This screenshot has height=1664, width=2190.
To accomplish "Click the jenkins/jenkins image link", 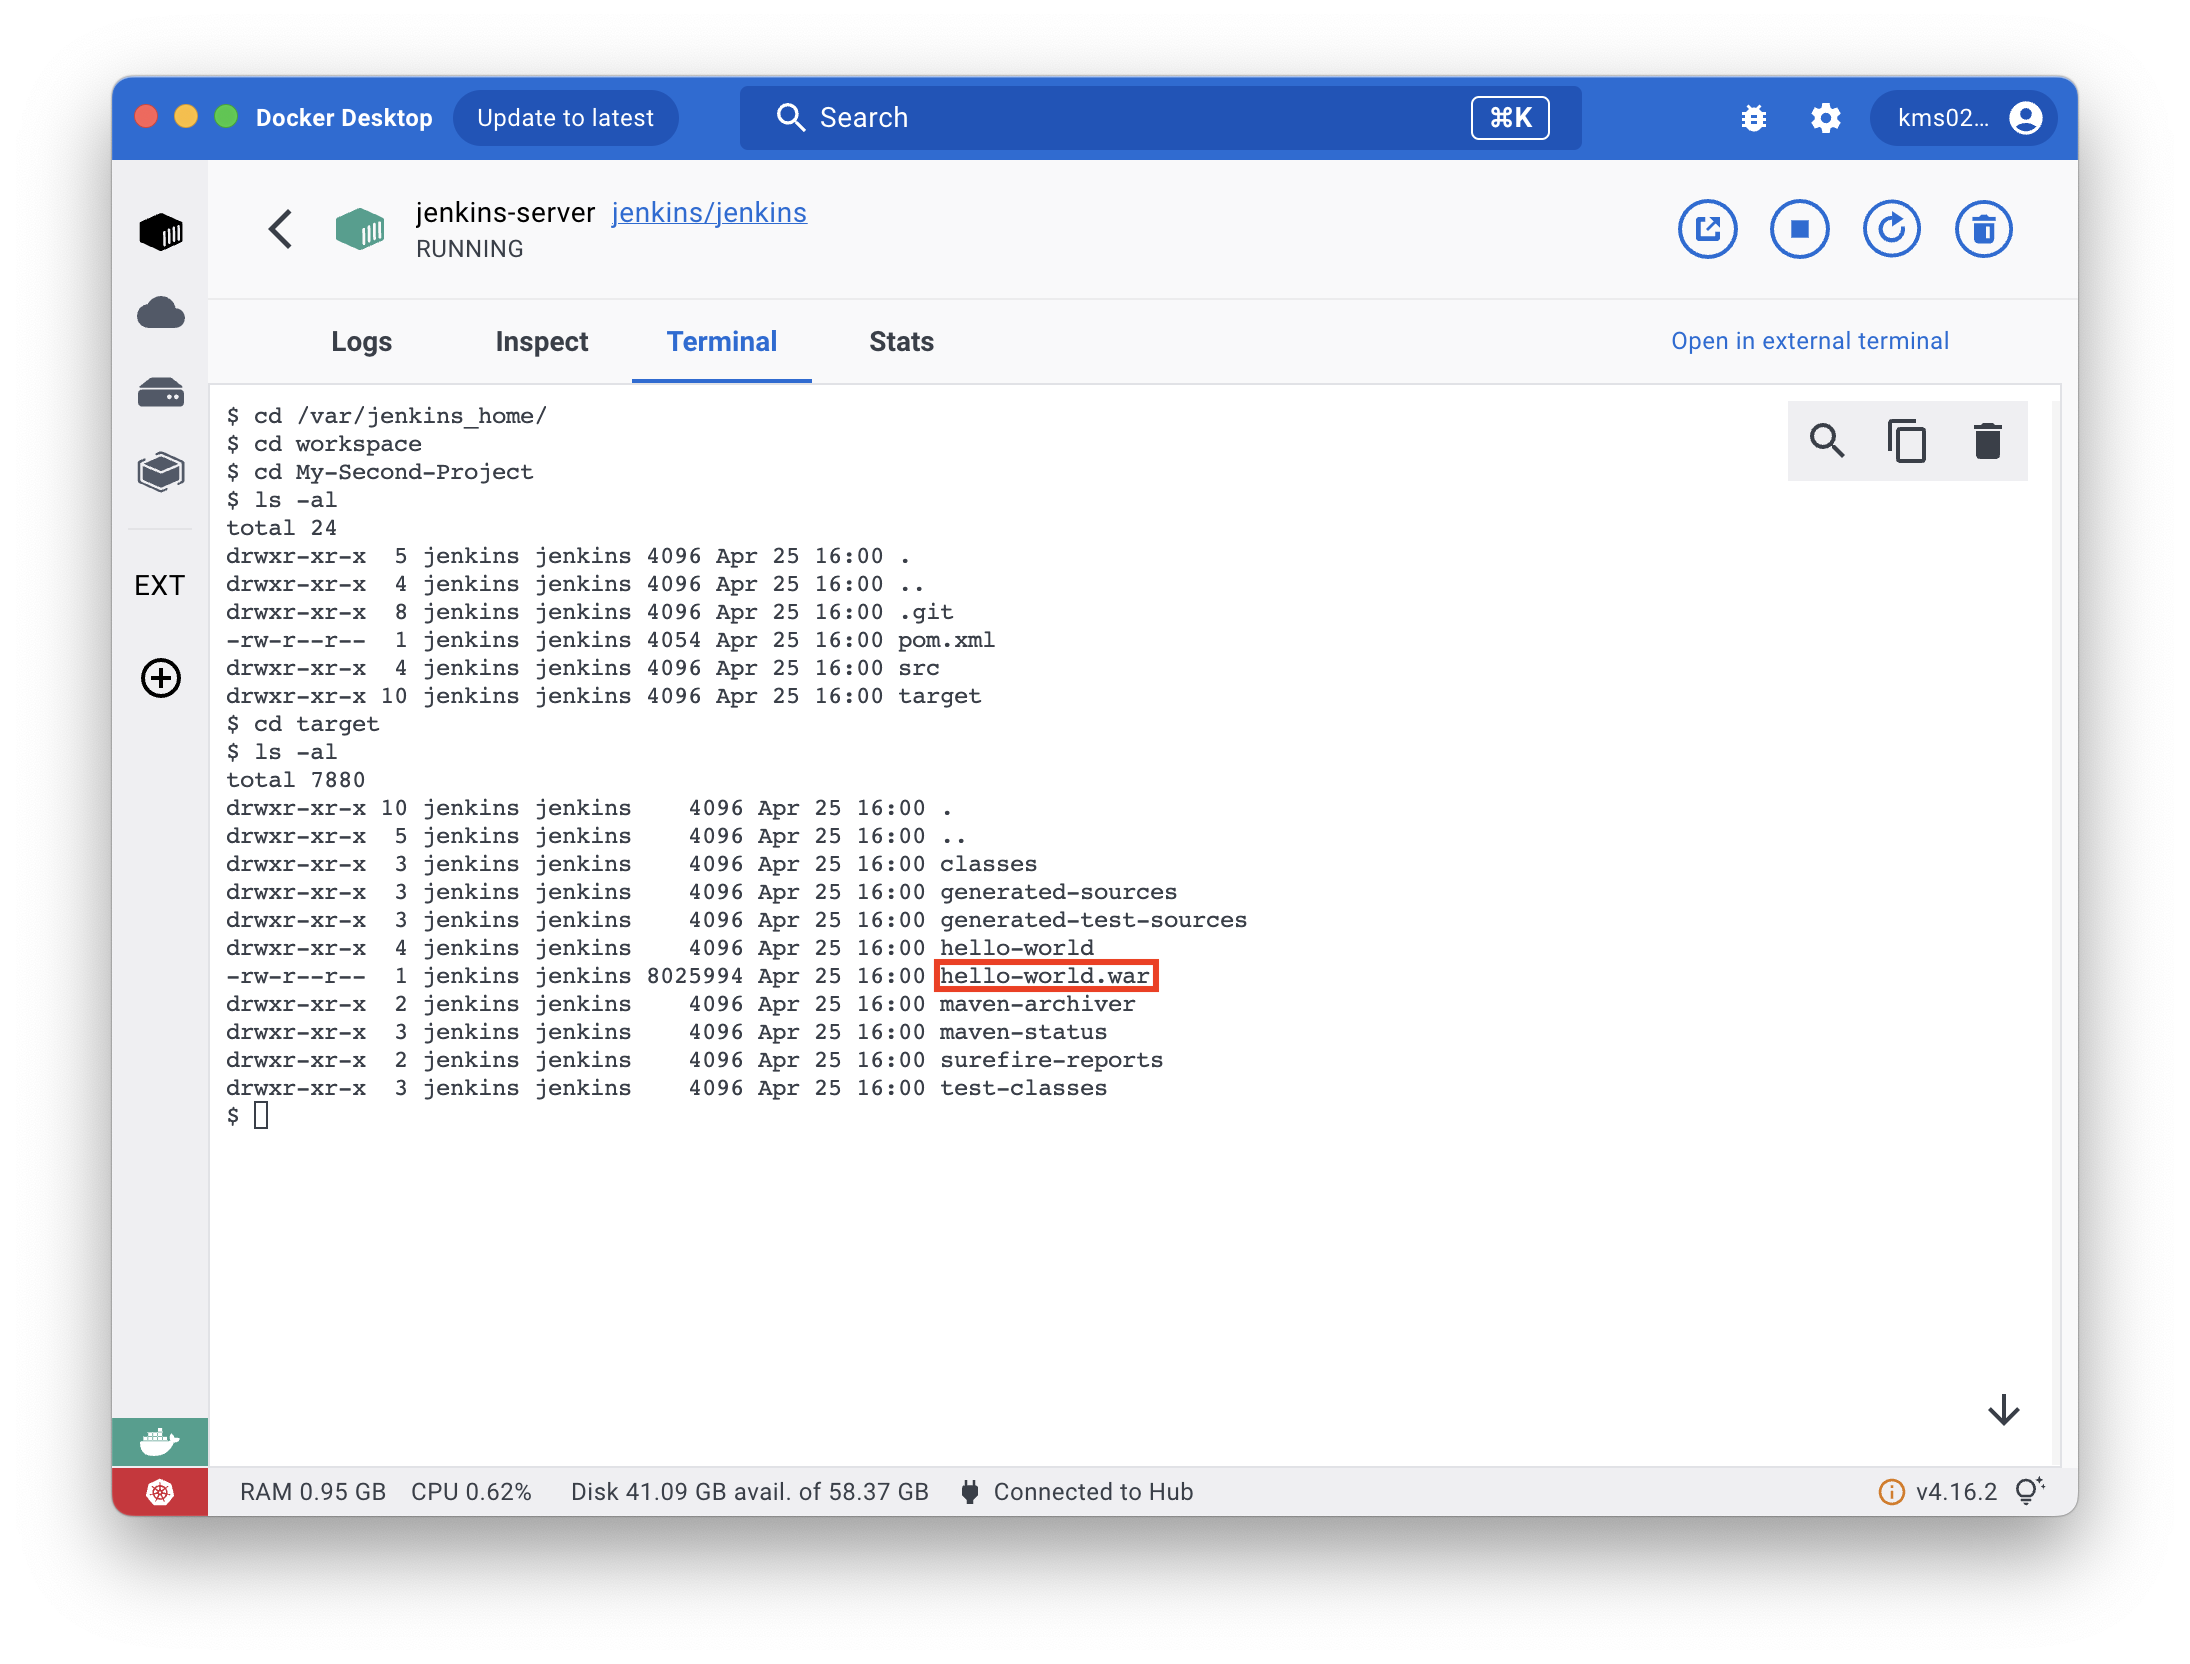I will click(x=709, y=213).
